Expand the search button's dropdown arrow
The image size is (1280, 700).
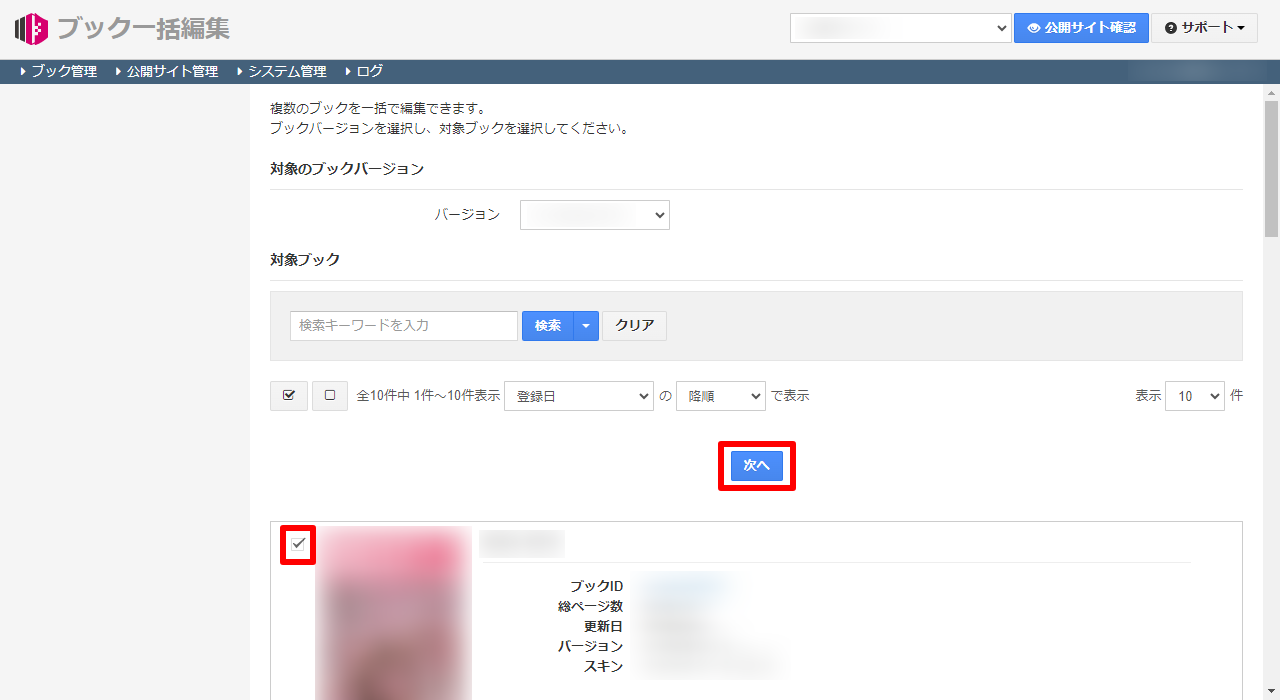click(x=587, y=325)
